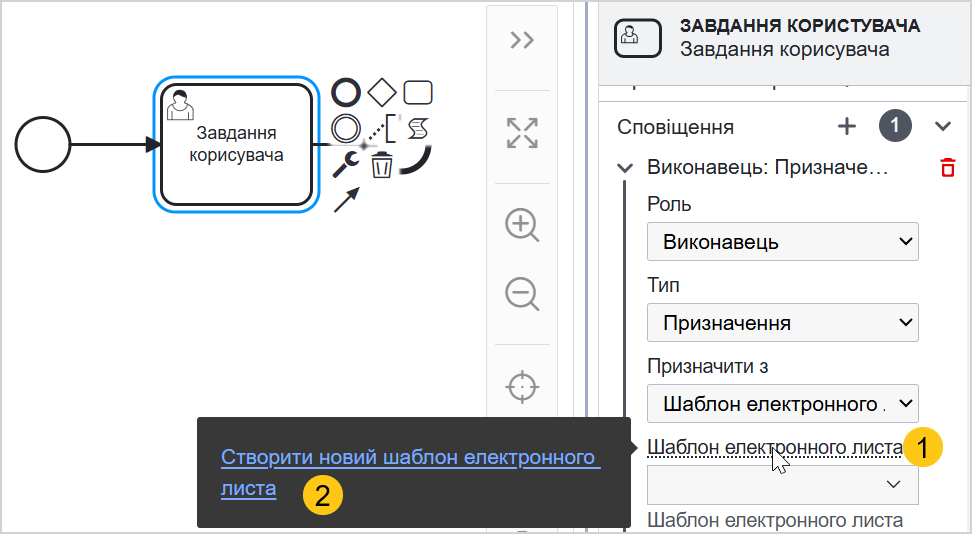Screen dimensions: 972x534
Task: Select the curved arc icon in context pad
Action: point(416,160)
